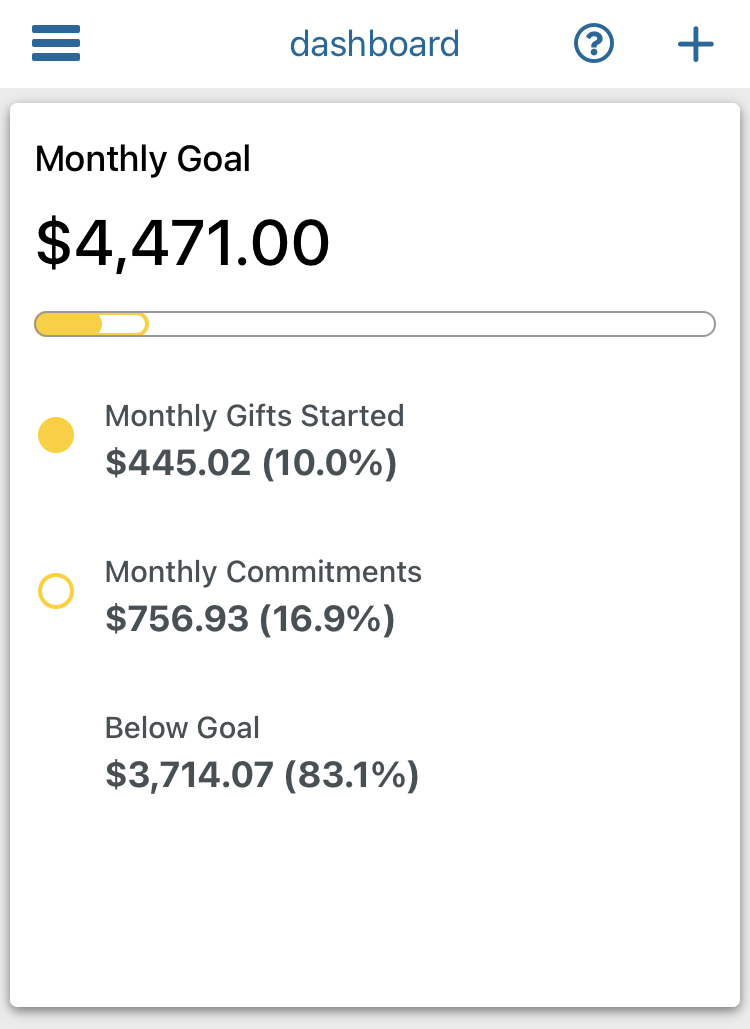Image resolution: width=750 pixels, height=1029 pixels.
Task: Click the $445.02 (10.0%) value
Action: click(x=251, y=463)
